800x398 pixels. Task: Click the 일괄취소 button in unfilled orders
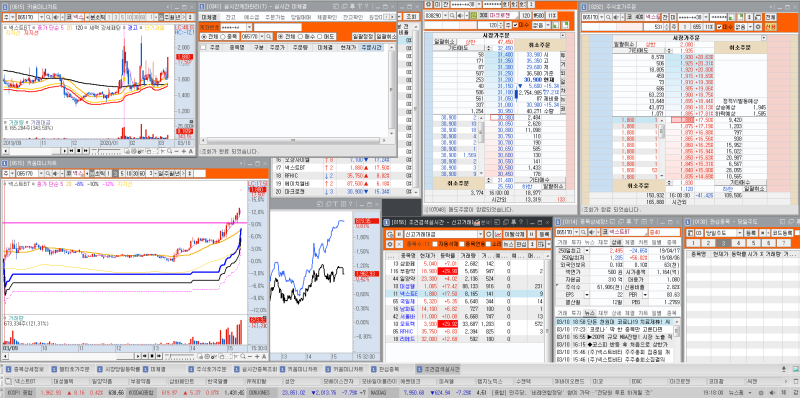click(x=386, y=37)
